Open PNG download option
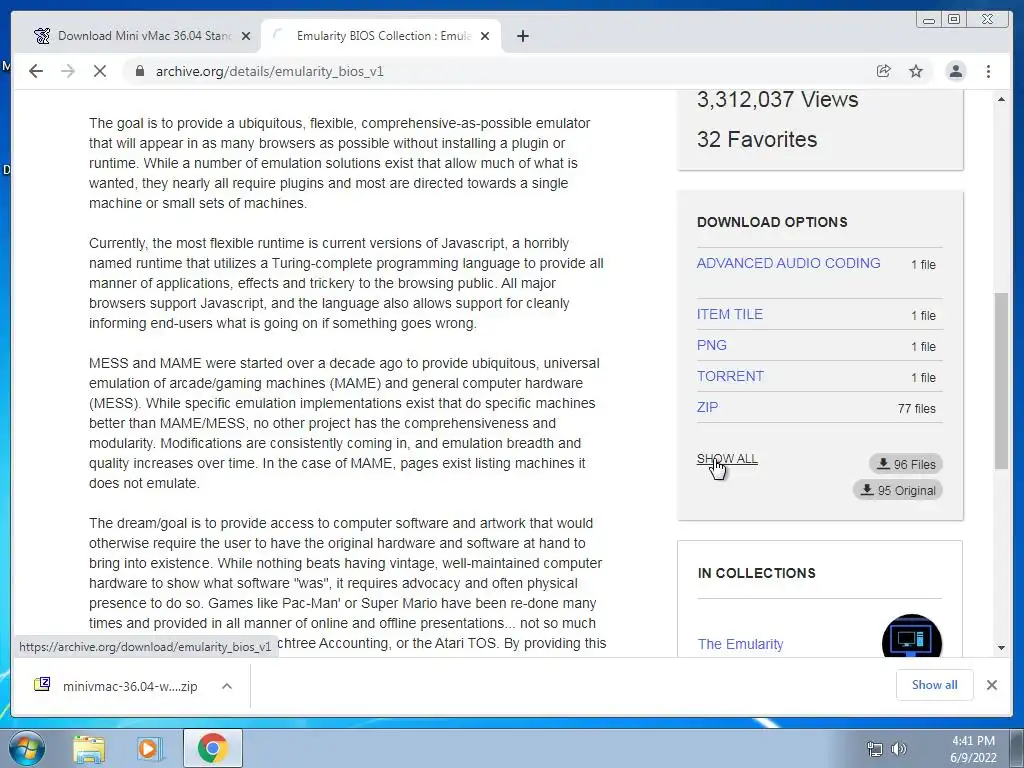Viewport: 1024px width, 768px height. 711,345
